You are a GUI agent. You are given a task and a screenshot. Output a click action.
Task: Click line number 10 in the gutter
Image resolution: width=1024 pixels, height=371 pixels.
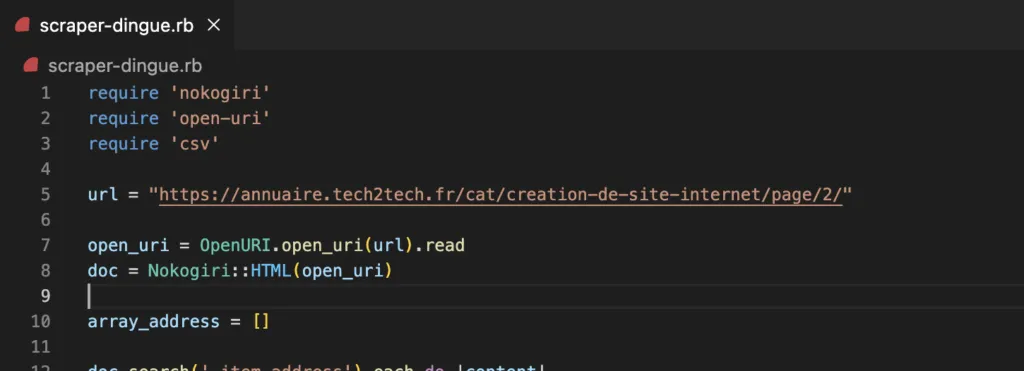[x=40, y=321]
